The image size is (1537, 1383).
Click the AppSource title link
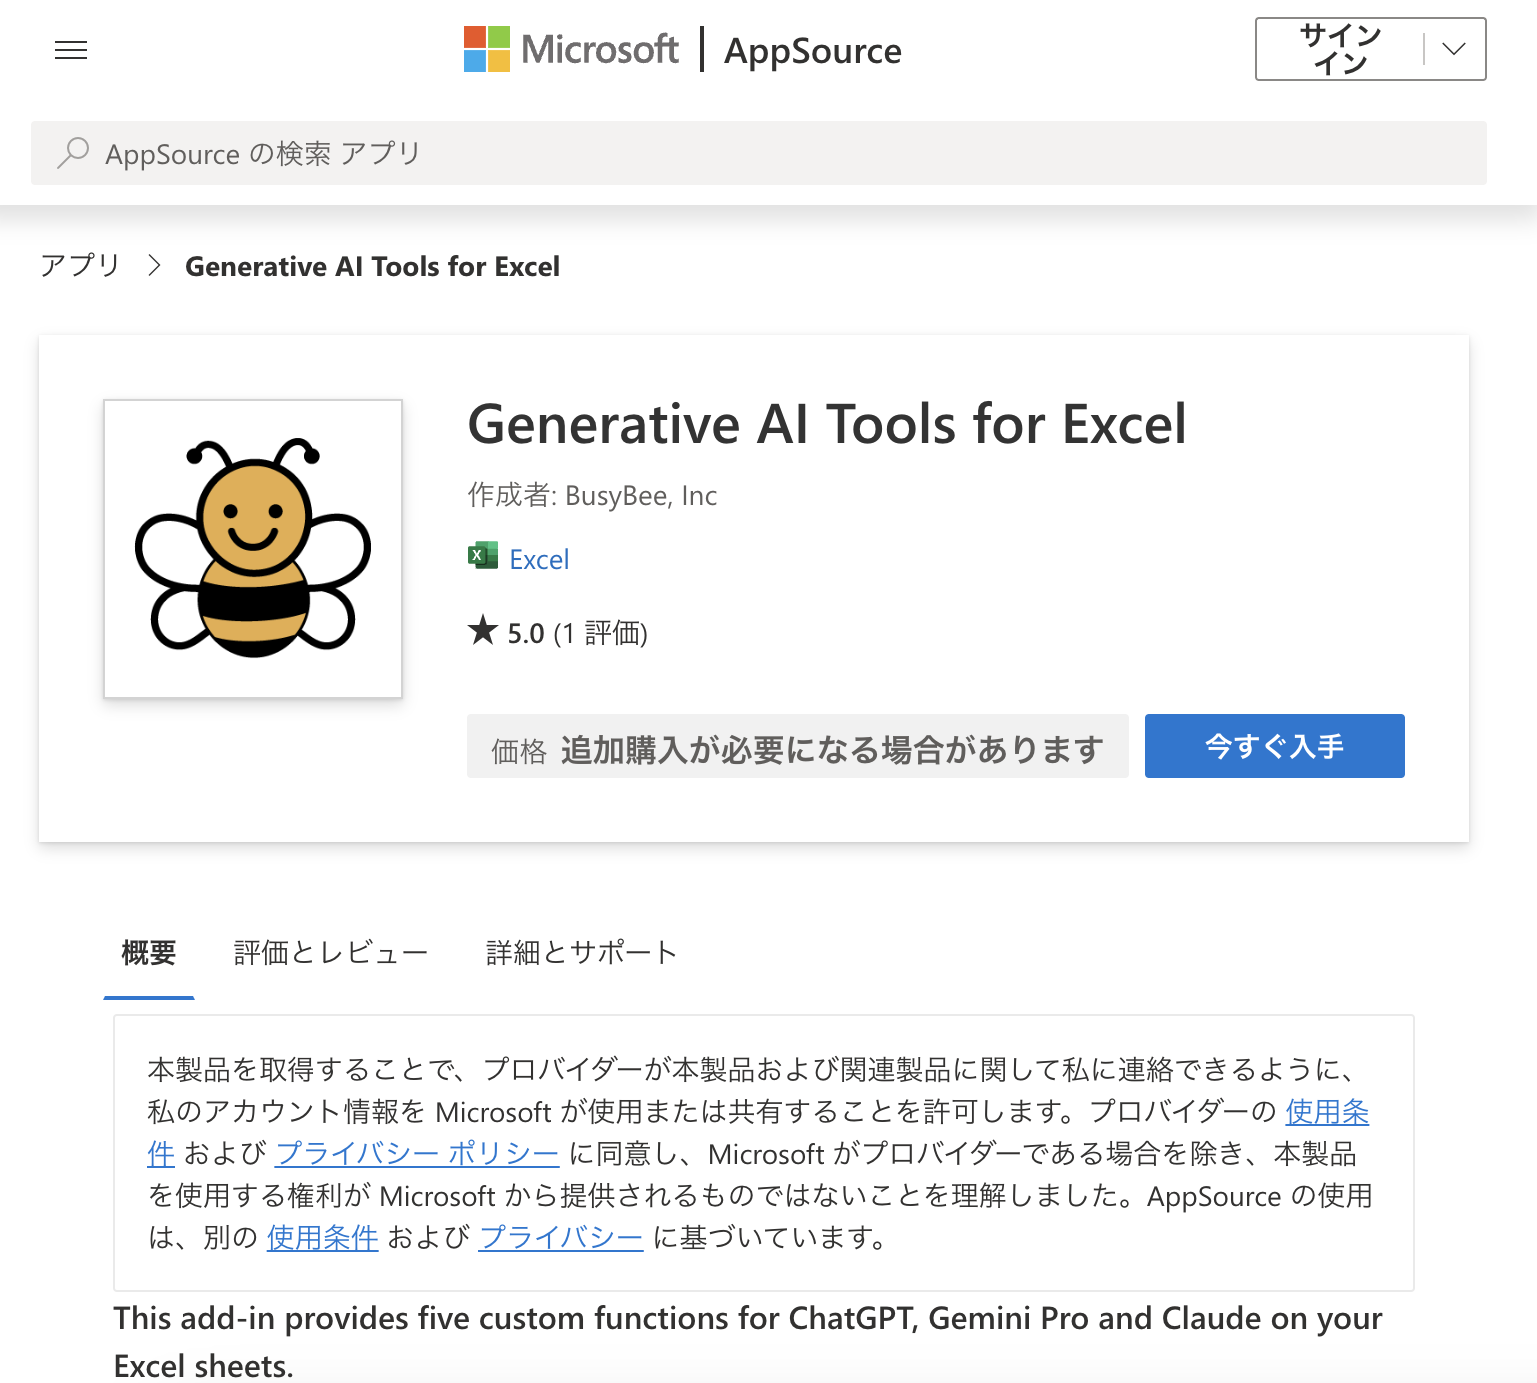tap(812, 51)
